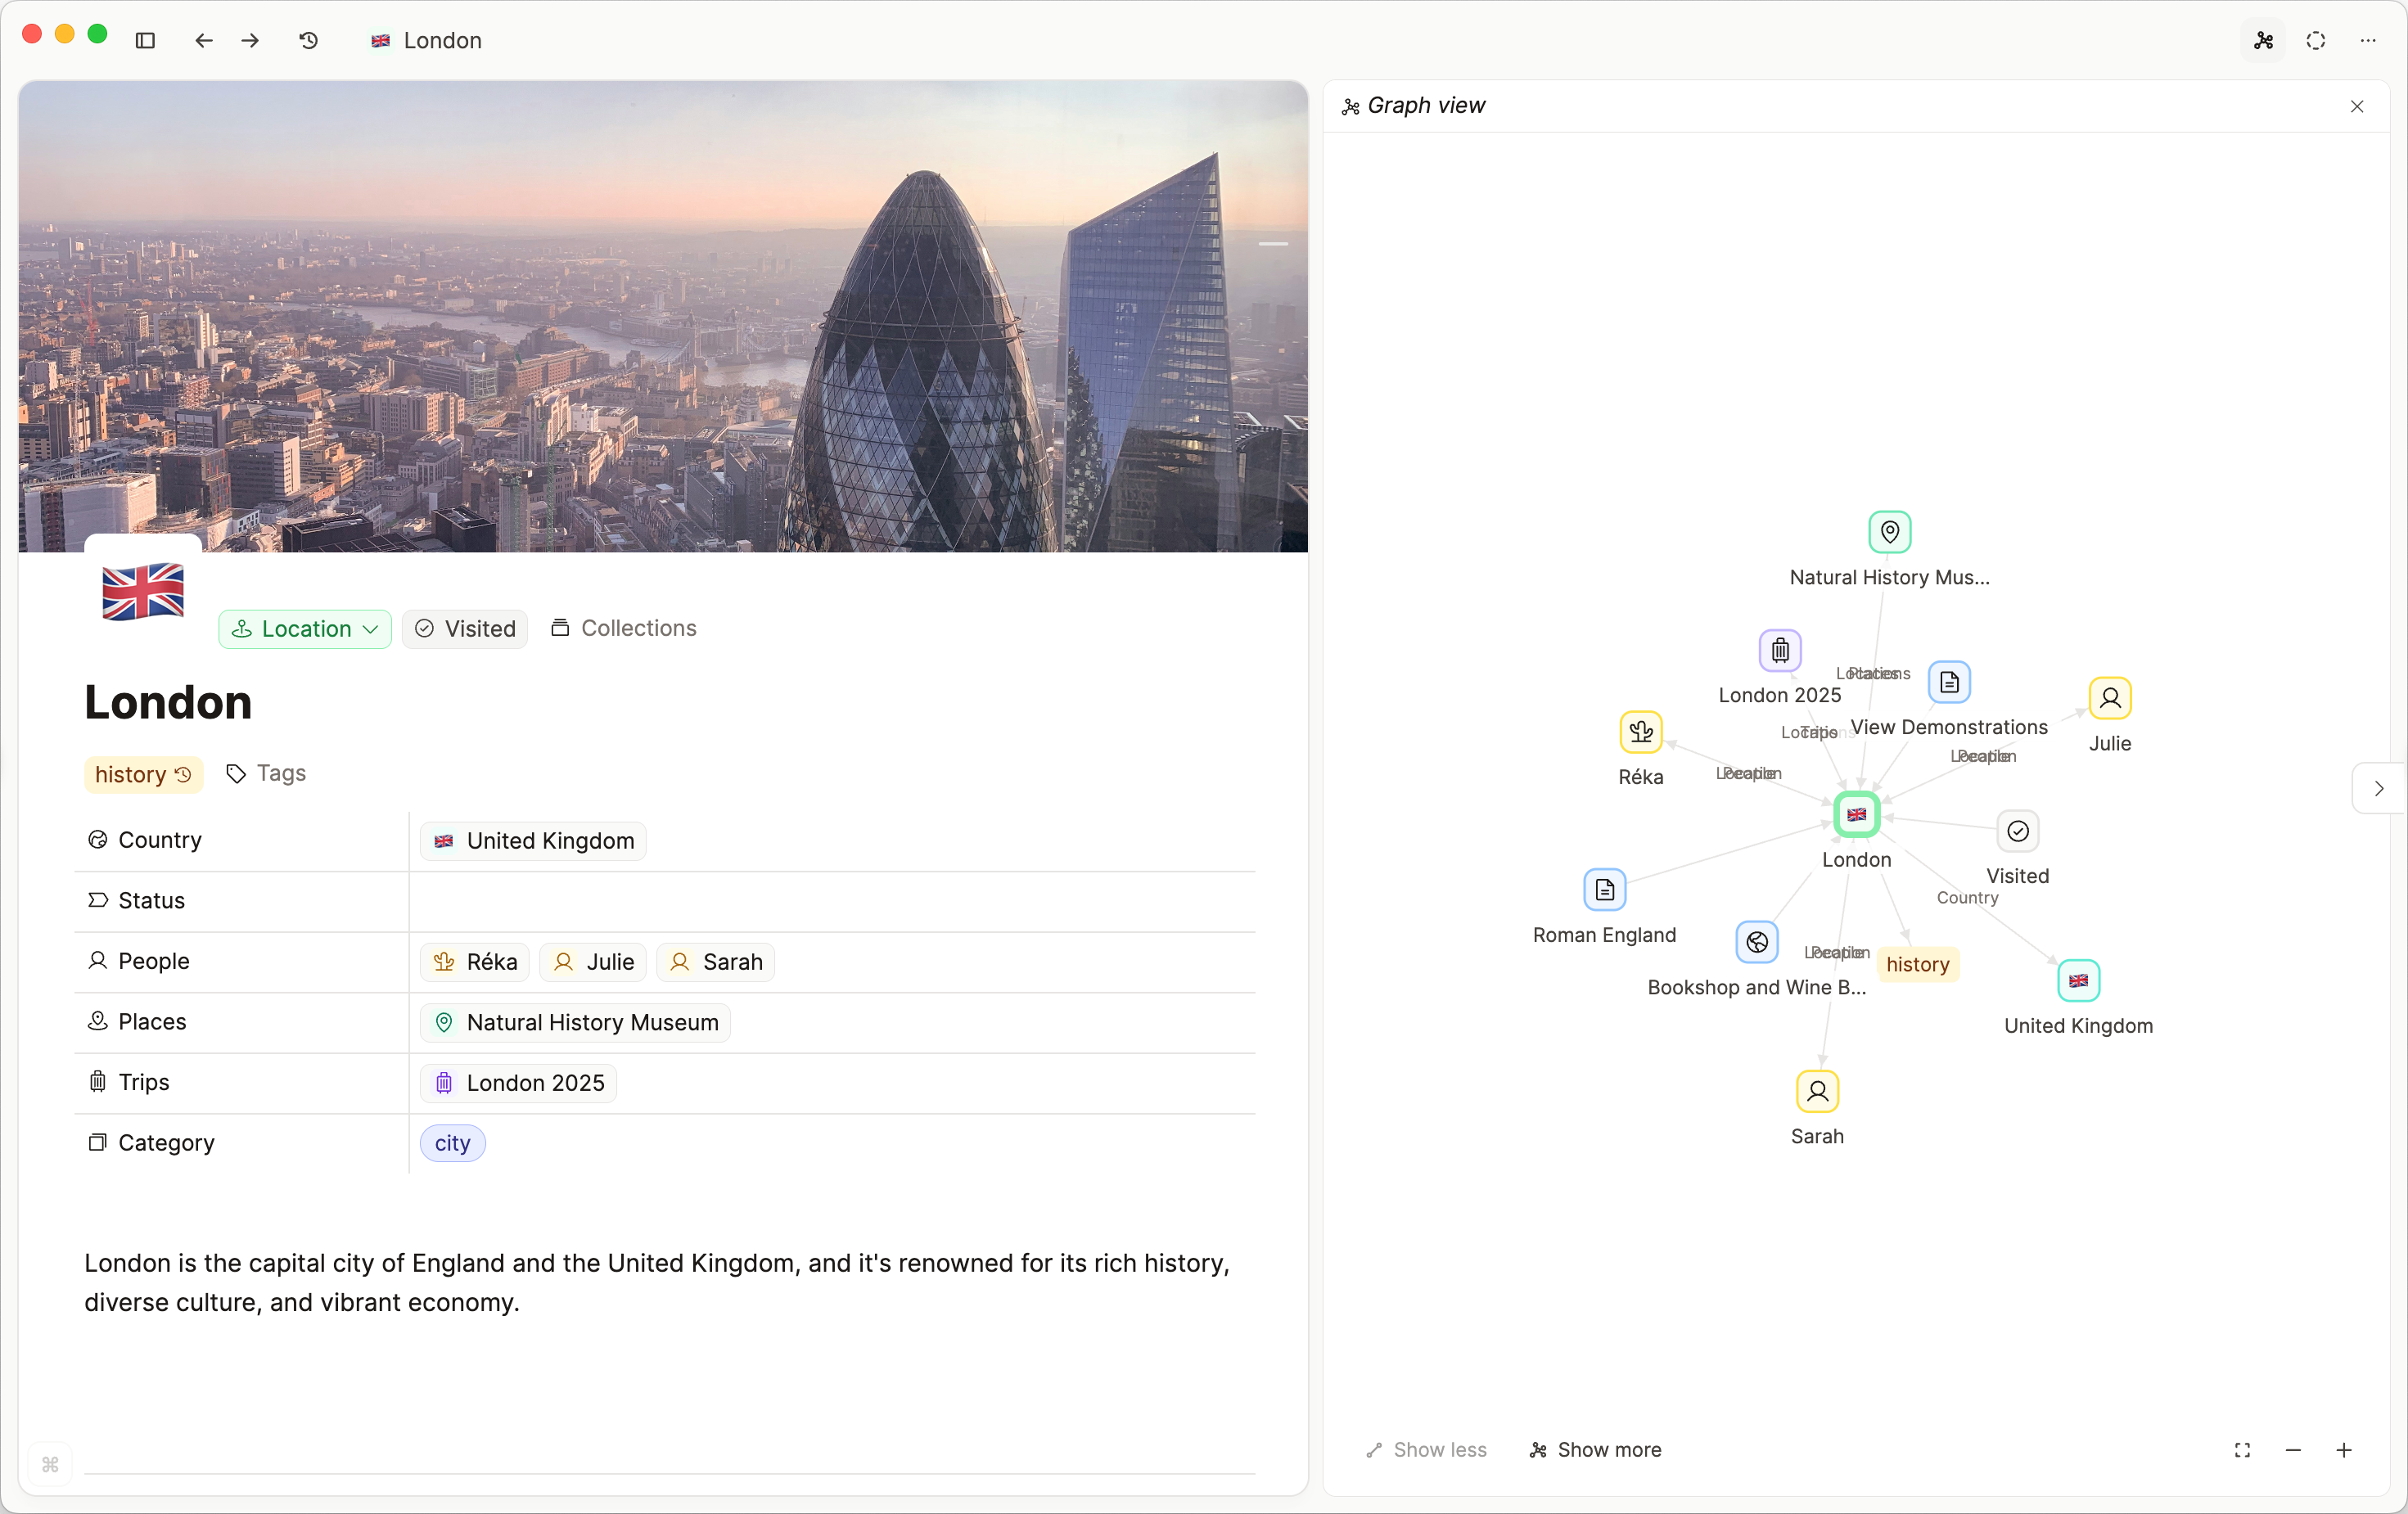Image resolution: width=2408 pixels, height=1514 pixels.
Task: Expand the Location type dropdown
Action: 305,629
